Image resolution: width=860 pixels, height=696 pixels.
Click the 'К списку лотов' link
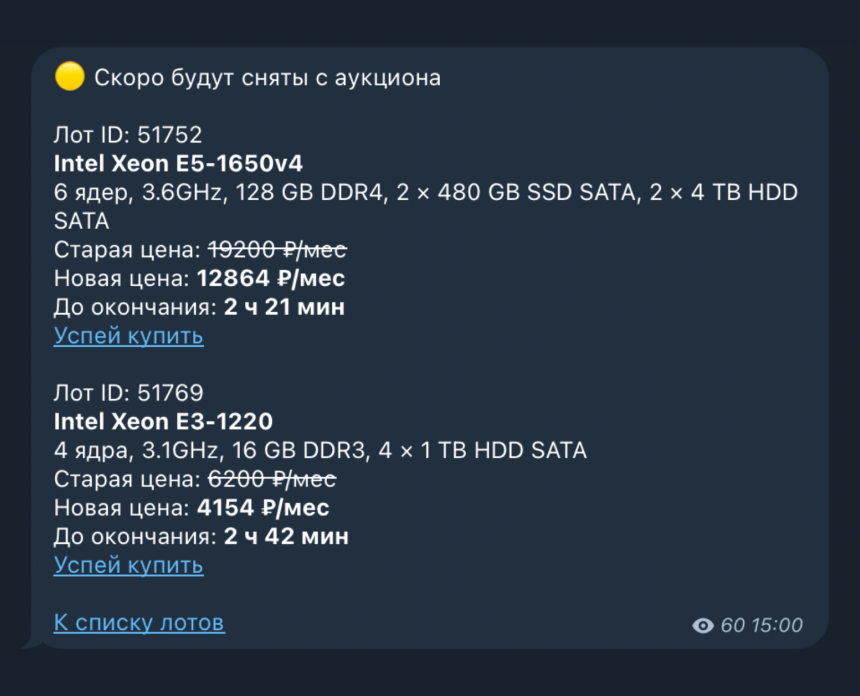click(139, 622)
